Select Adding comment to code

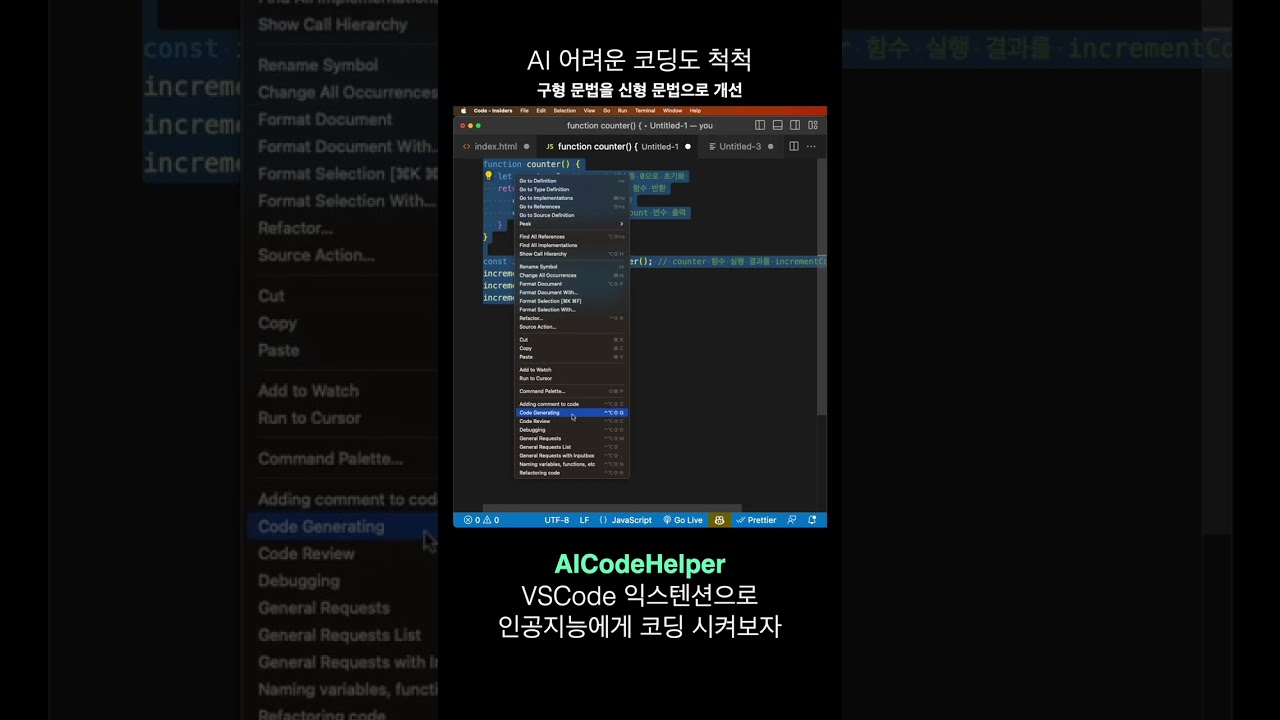coord(571,404)
